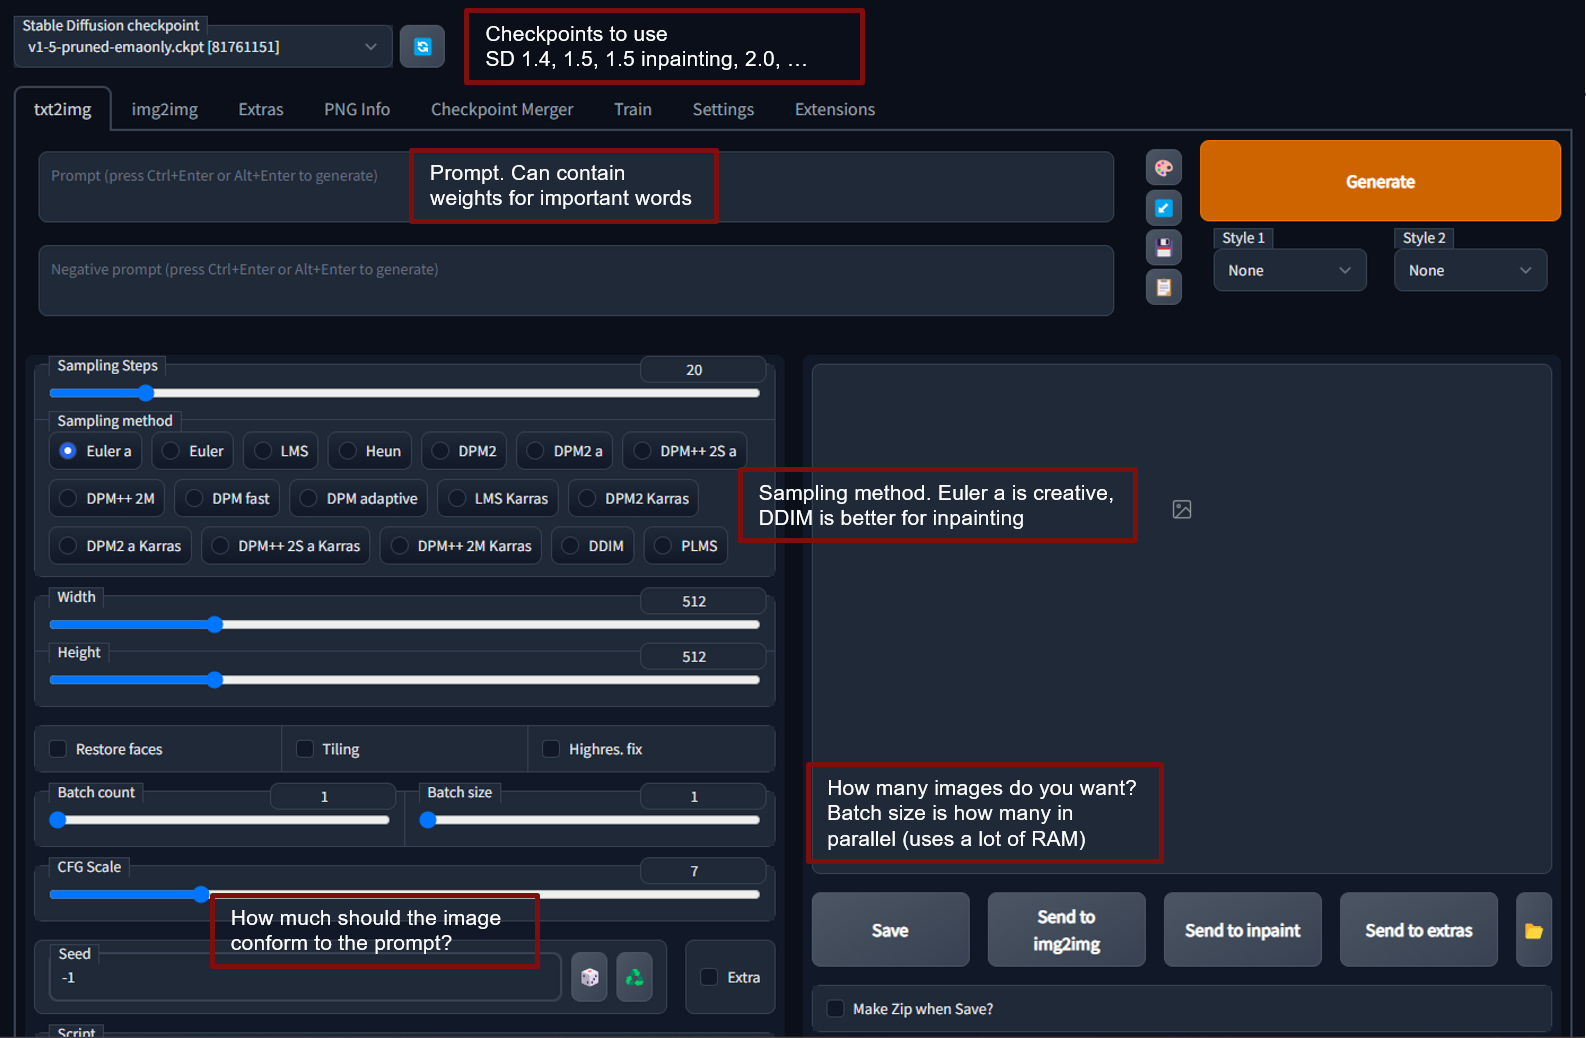Image resolution: width=1586 pixels, height=1038 pixels.
Task: Click the color palette icon beside the prompt
Action: pos(1163,168)
